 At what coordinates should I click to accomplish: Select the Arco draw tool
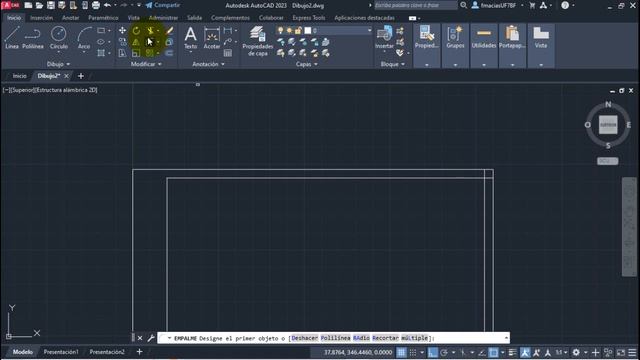click(x=84, y=38)
